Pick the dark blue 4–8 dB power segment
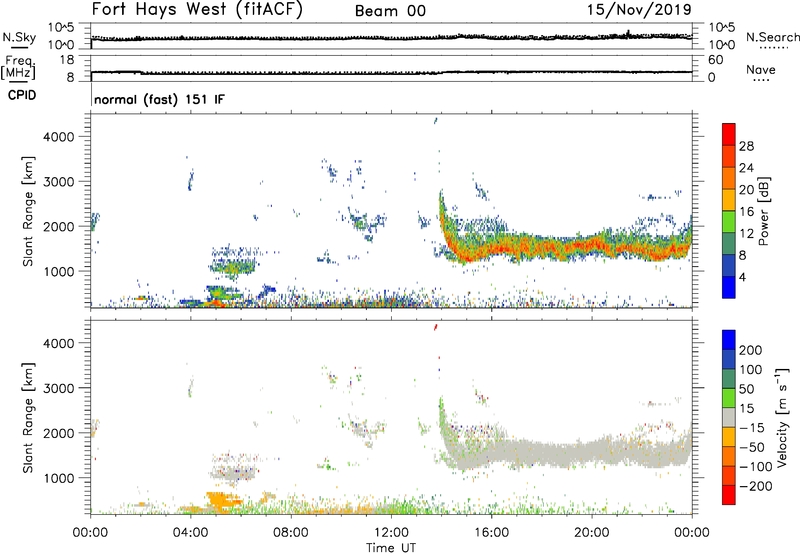The height and width of the screenshot is (554, 800). click(729, 265)
